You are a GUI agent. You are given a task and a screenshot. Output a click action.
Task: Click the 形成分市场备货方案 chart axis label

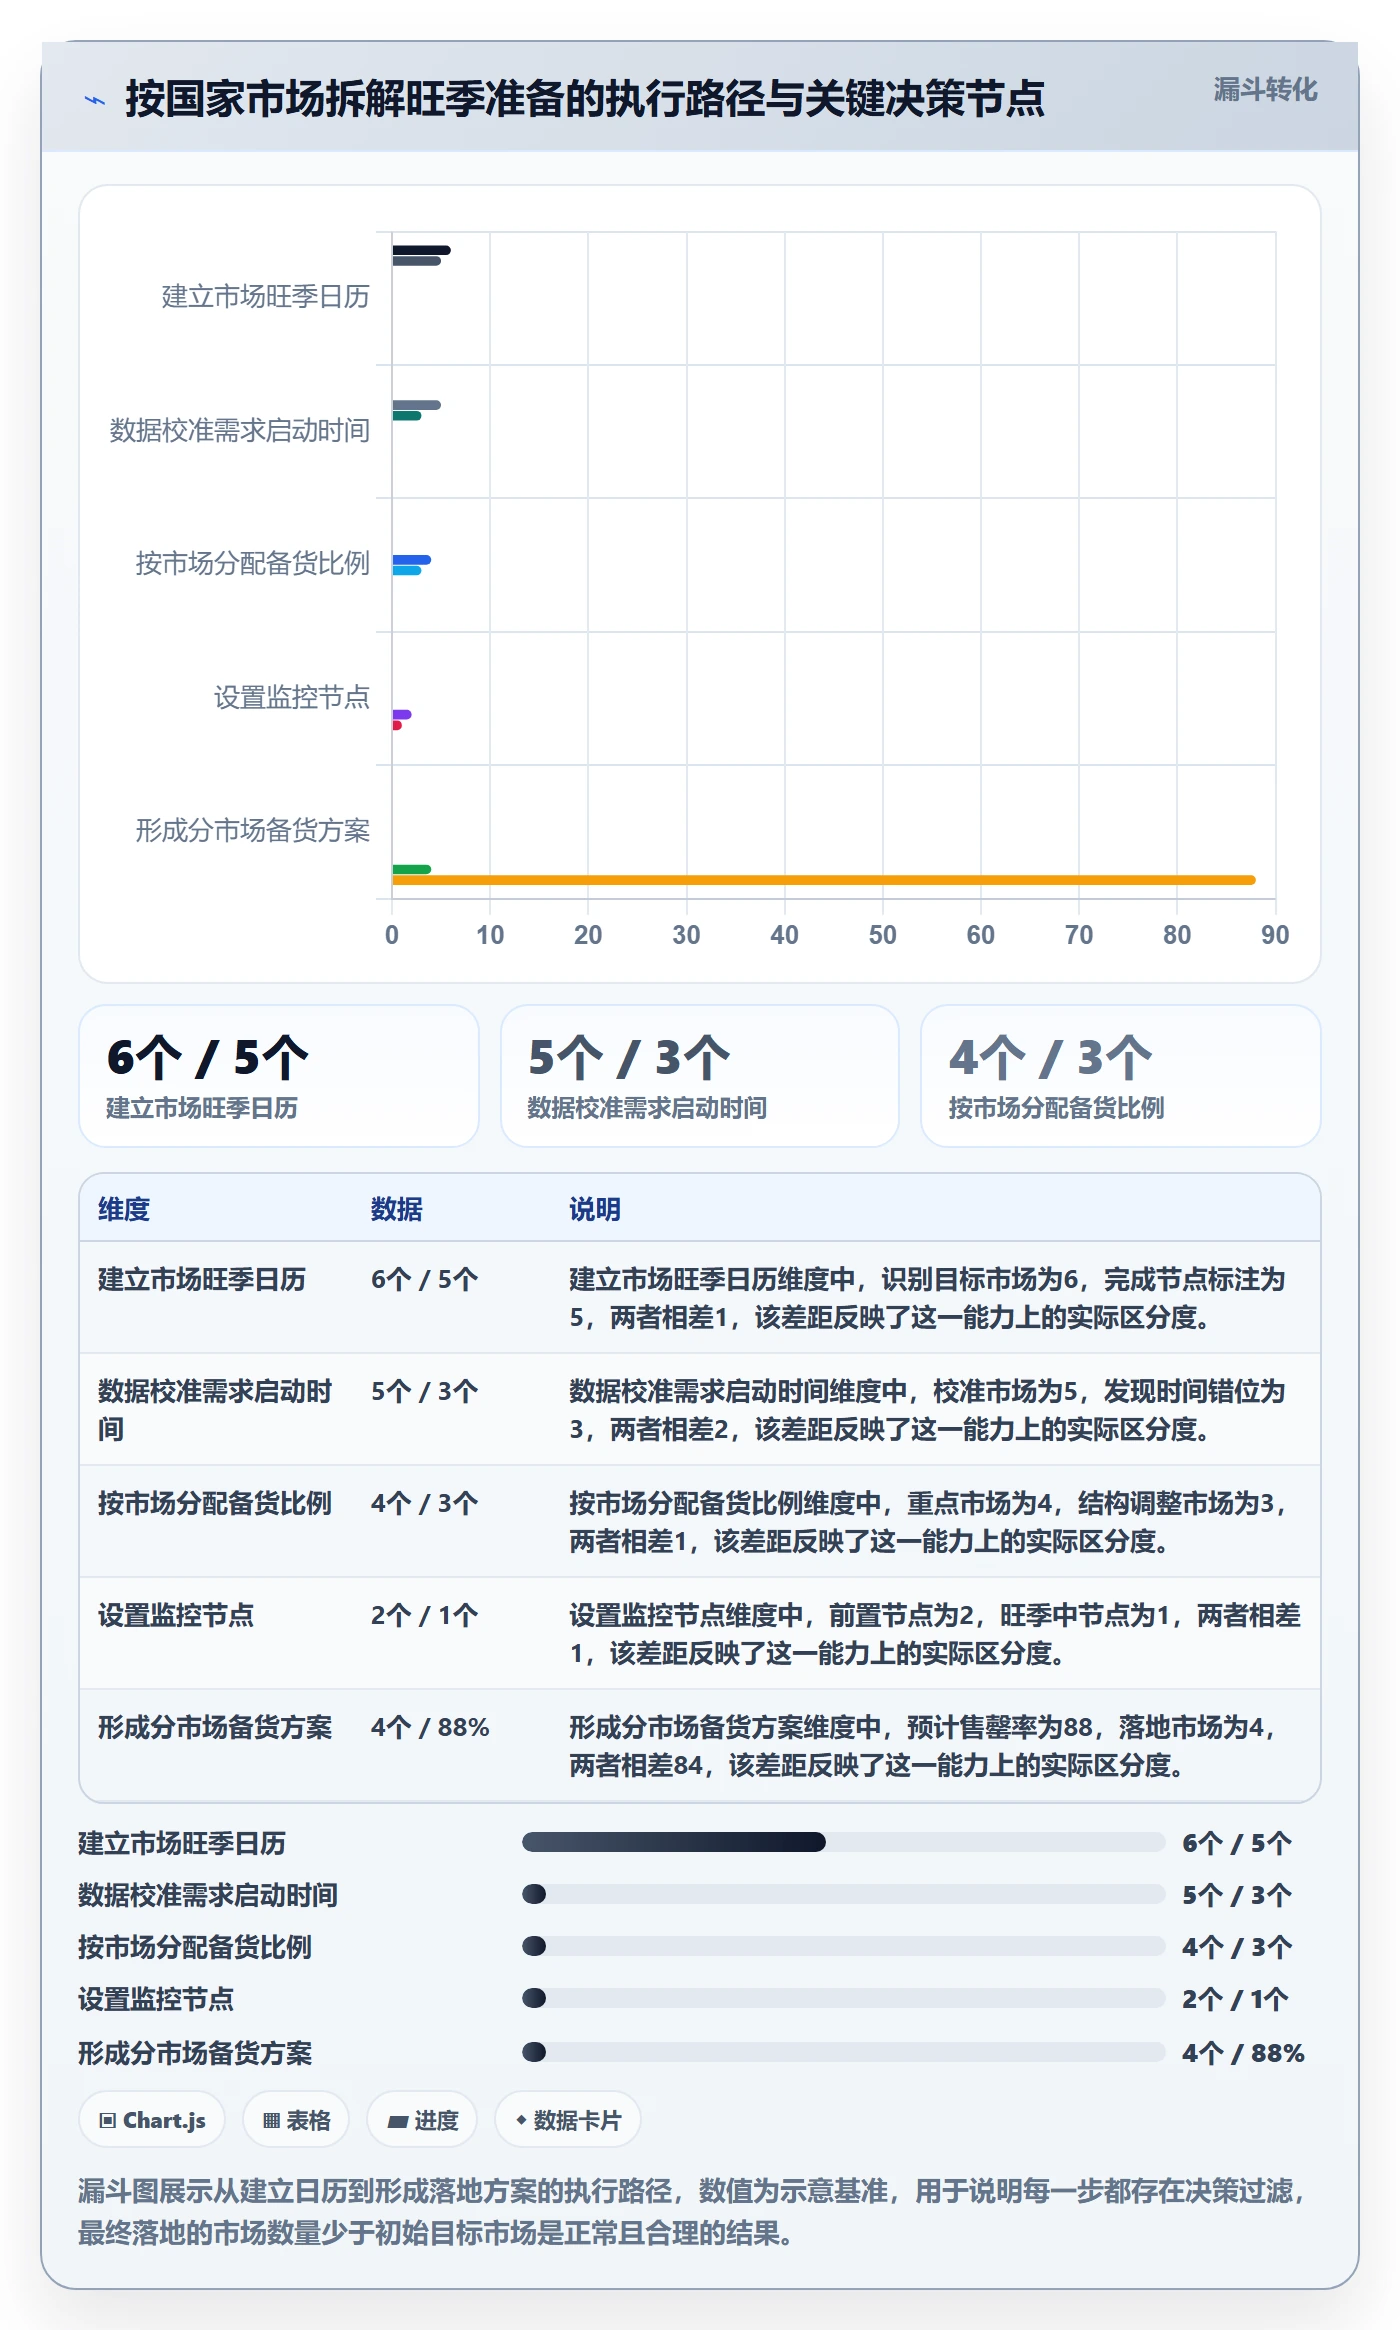click(253, 830)
